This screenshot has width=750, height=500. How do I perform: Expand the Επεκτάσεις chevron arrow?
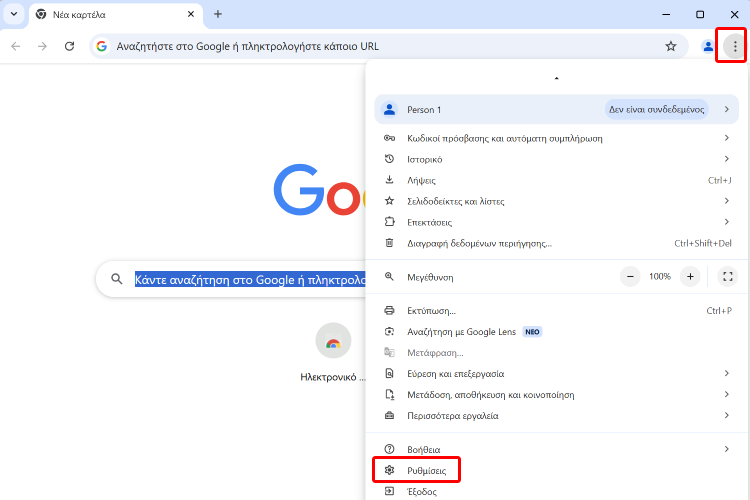pos(727,222)
